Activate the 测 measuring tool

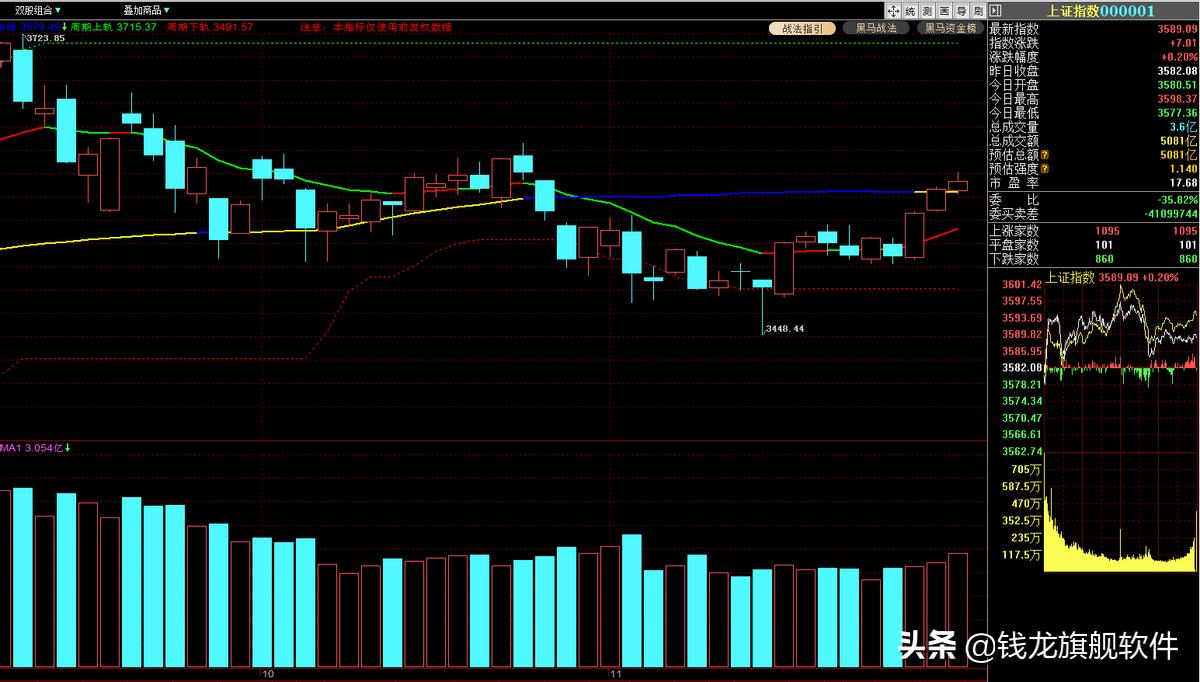[927, 11]
